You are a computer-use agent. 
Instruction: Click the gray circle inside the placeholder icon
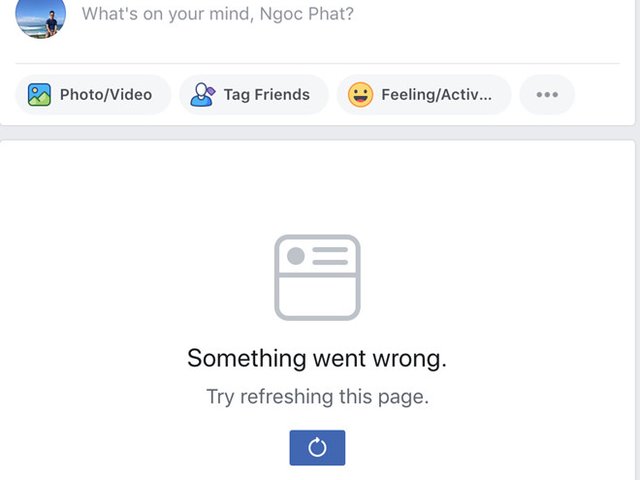point(296,256)
